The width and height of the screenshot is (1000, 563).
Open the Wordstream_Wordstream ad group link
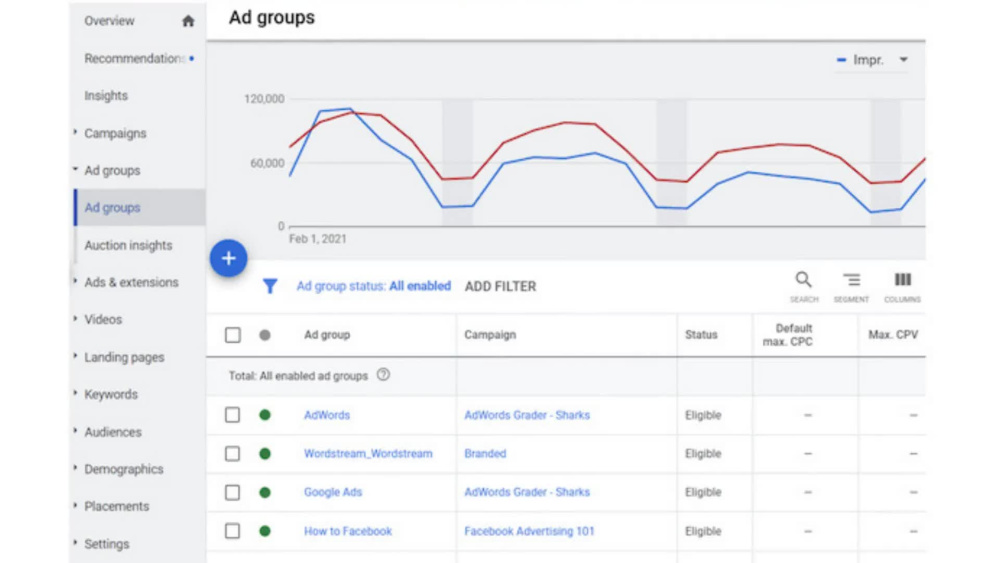[368, 454]
